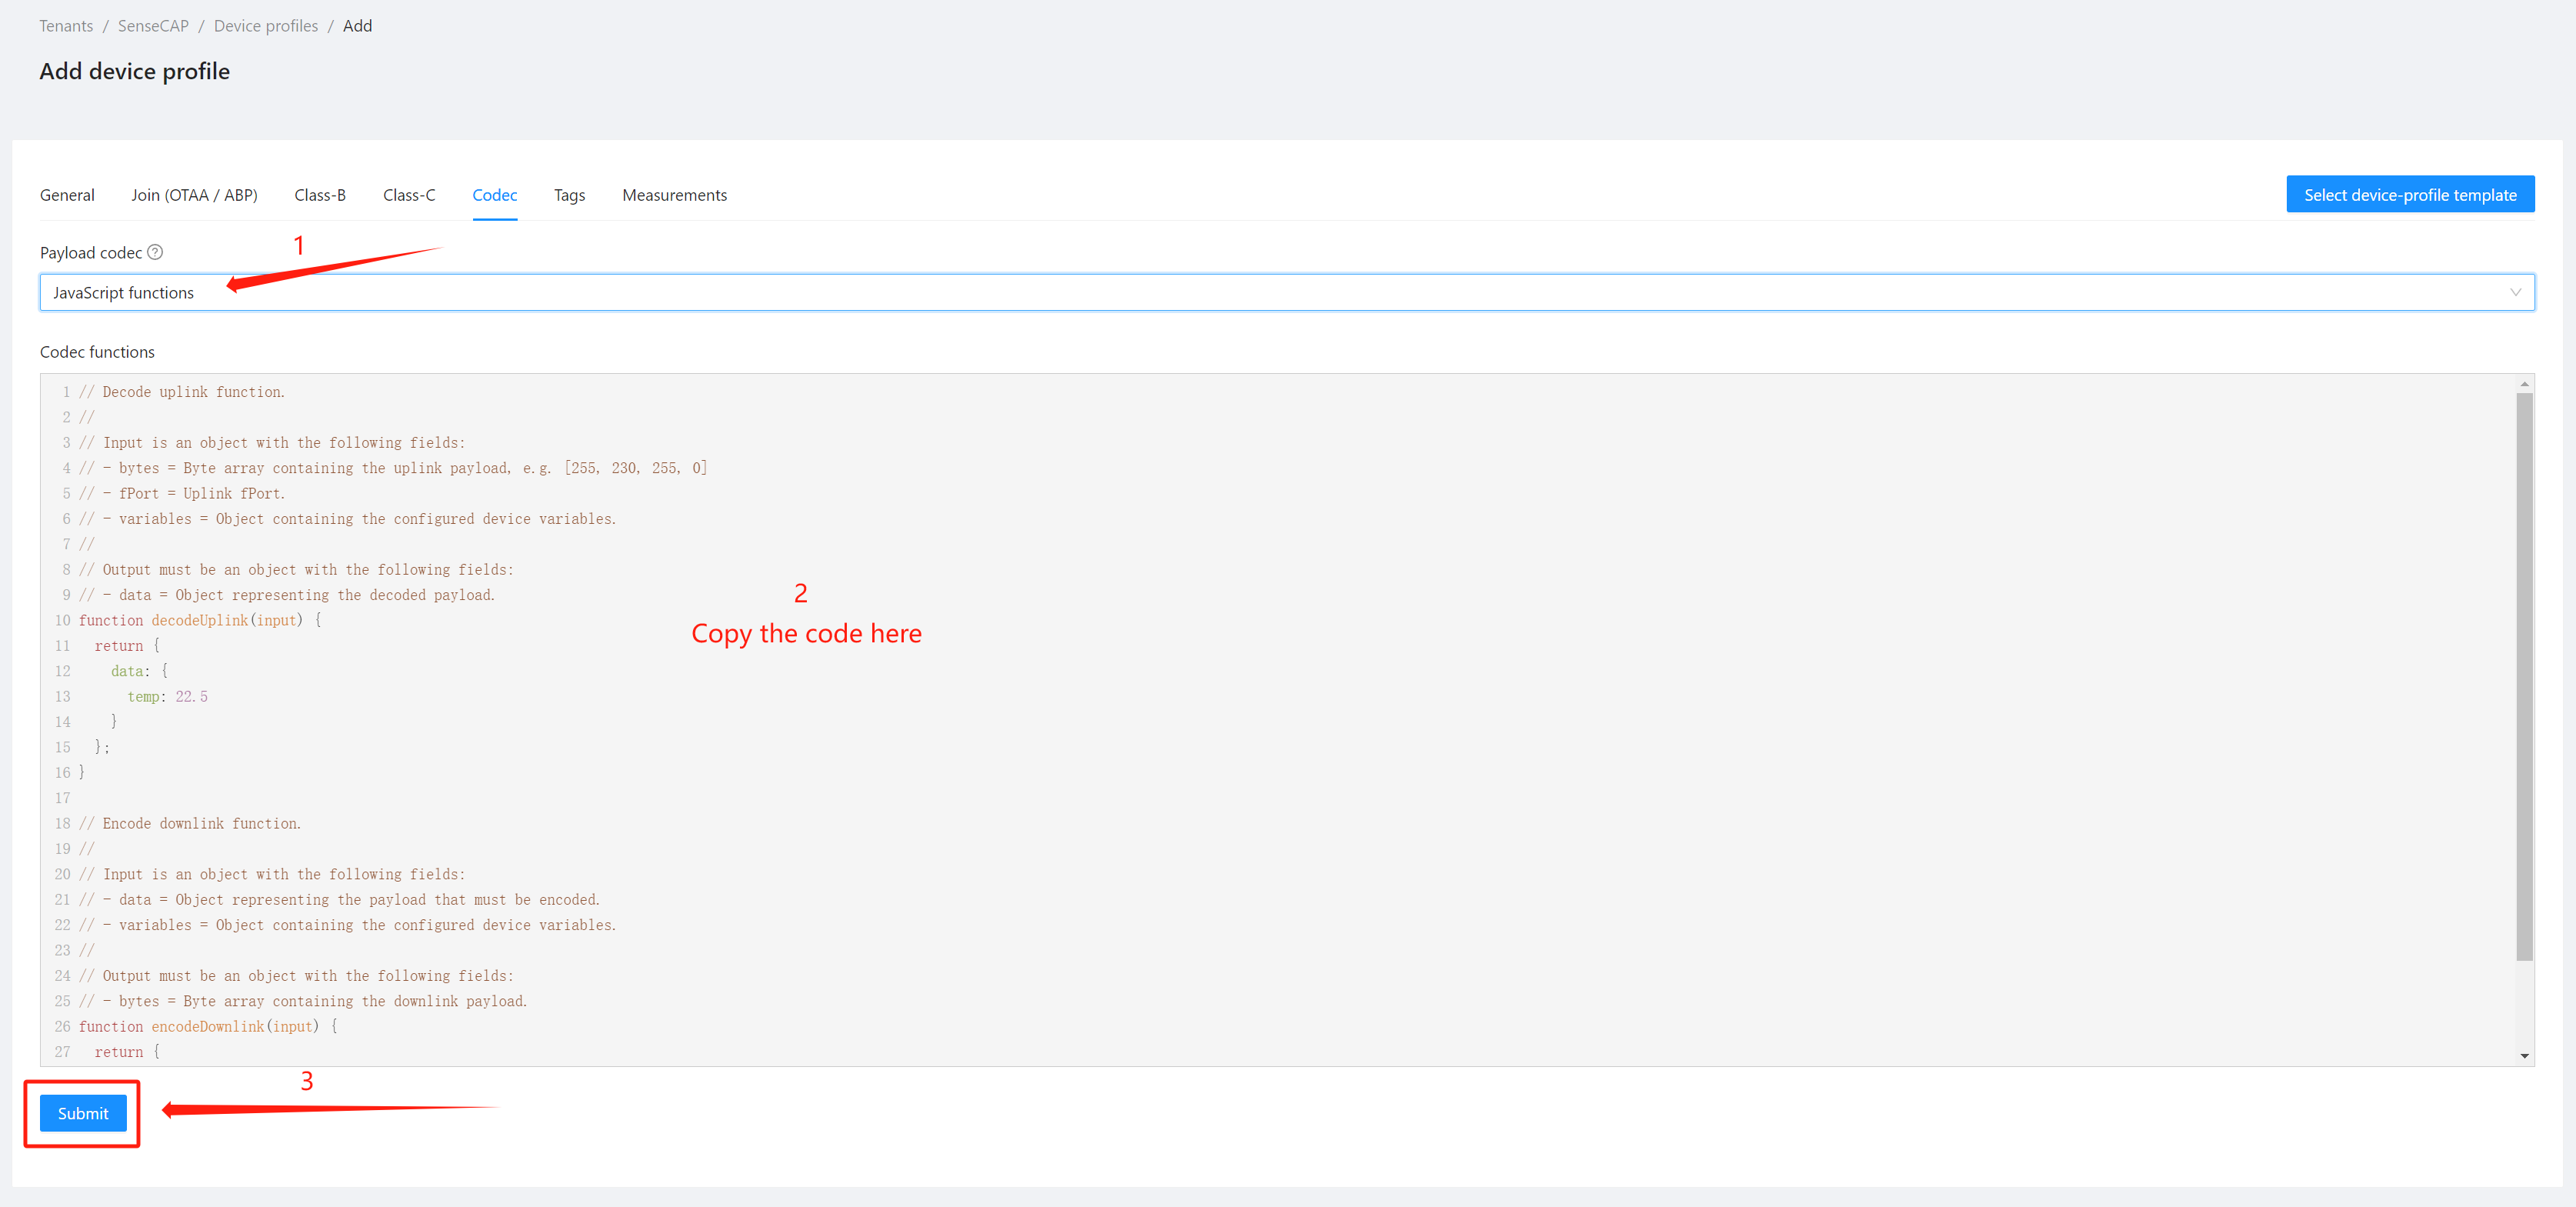Open the Class-B tab
The height and width of the screenshot is (1207, 2576).
tap(320, 195)
